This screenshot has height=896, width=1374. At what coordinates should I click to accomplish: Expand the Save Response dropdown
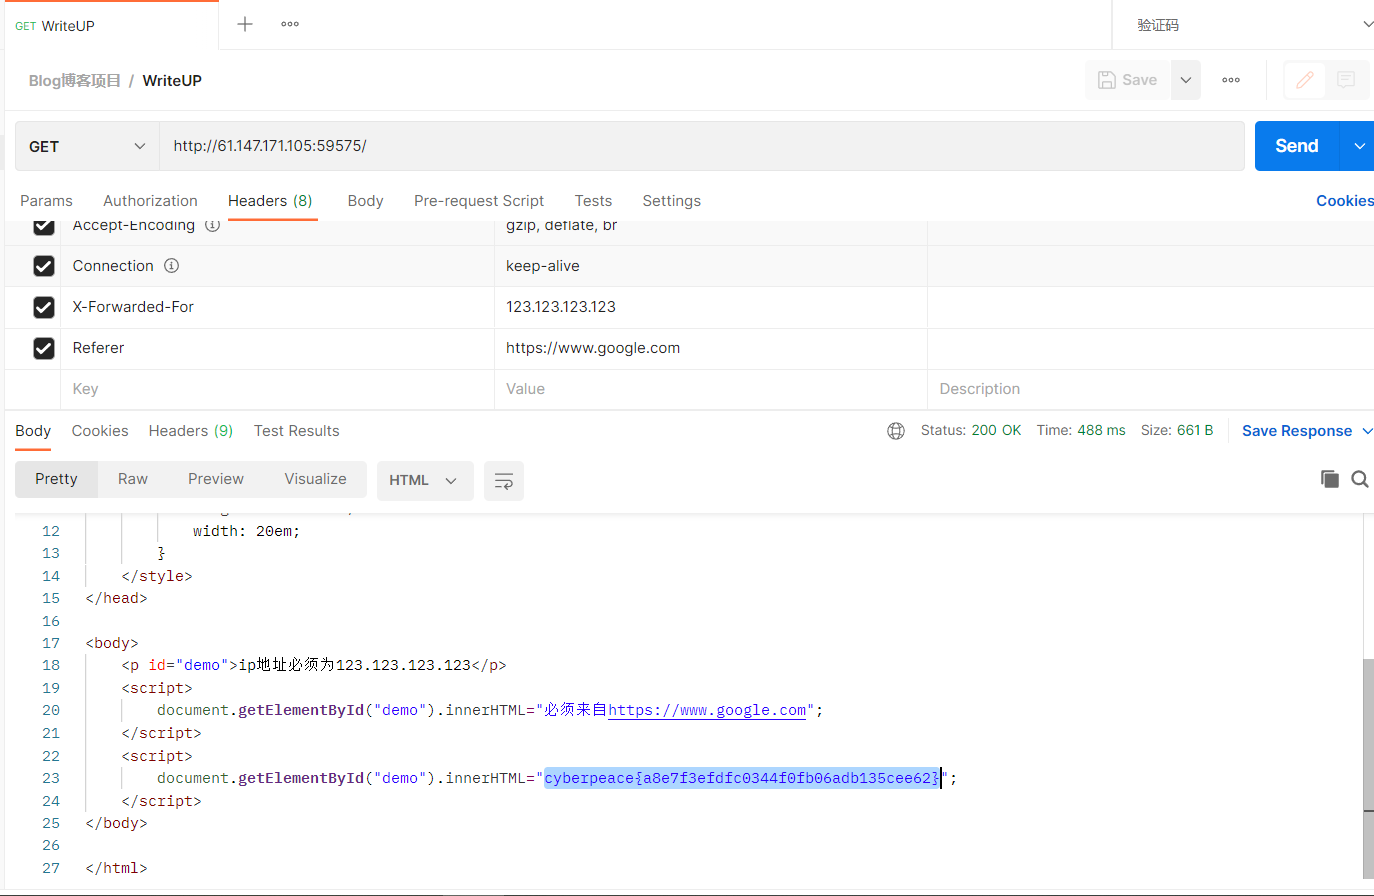pos(1367,431)
